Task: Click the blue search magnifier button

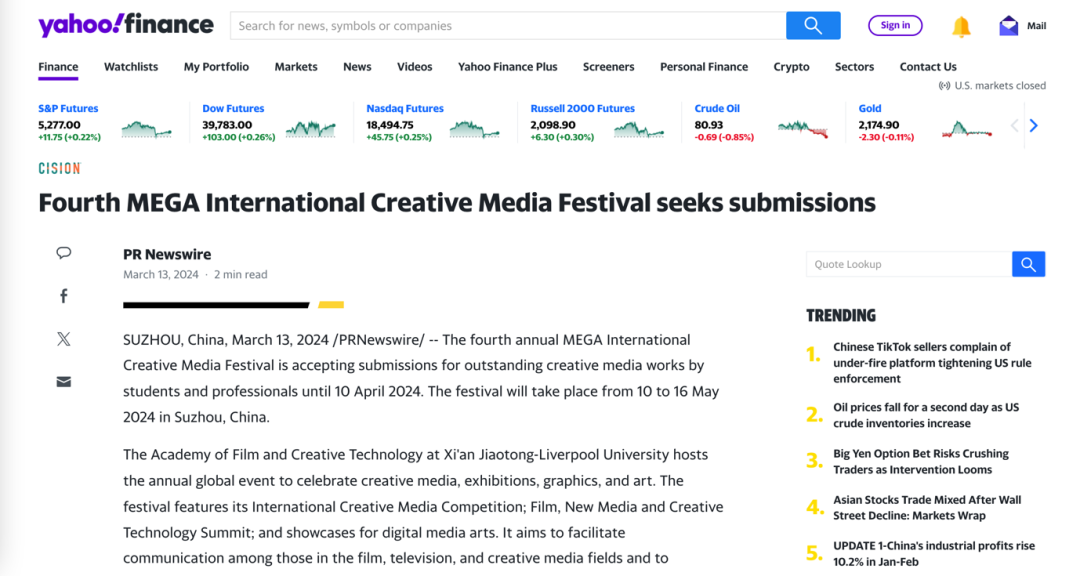Action: point(813,25)
